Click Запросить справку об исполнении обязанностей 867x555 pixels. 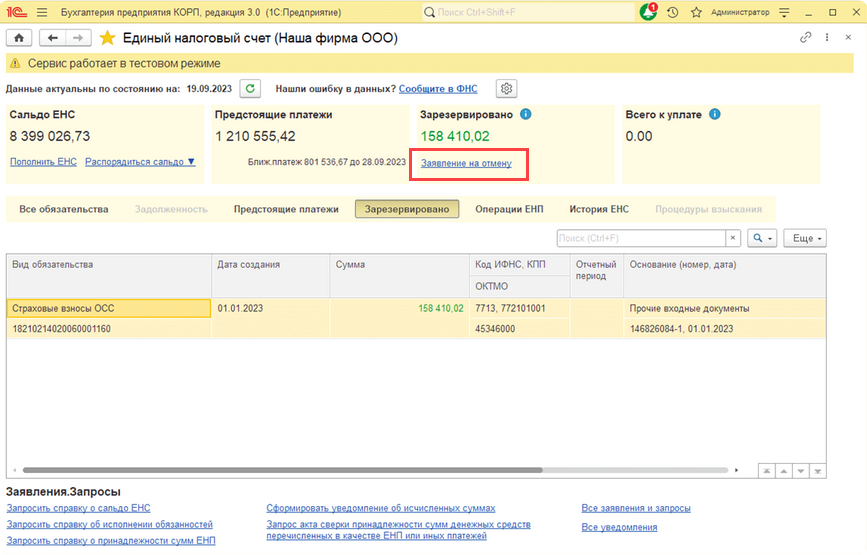pyautogui.click(x=109, y=524)
